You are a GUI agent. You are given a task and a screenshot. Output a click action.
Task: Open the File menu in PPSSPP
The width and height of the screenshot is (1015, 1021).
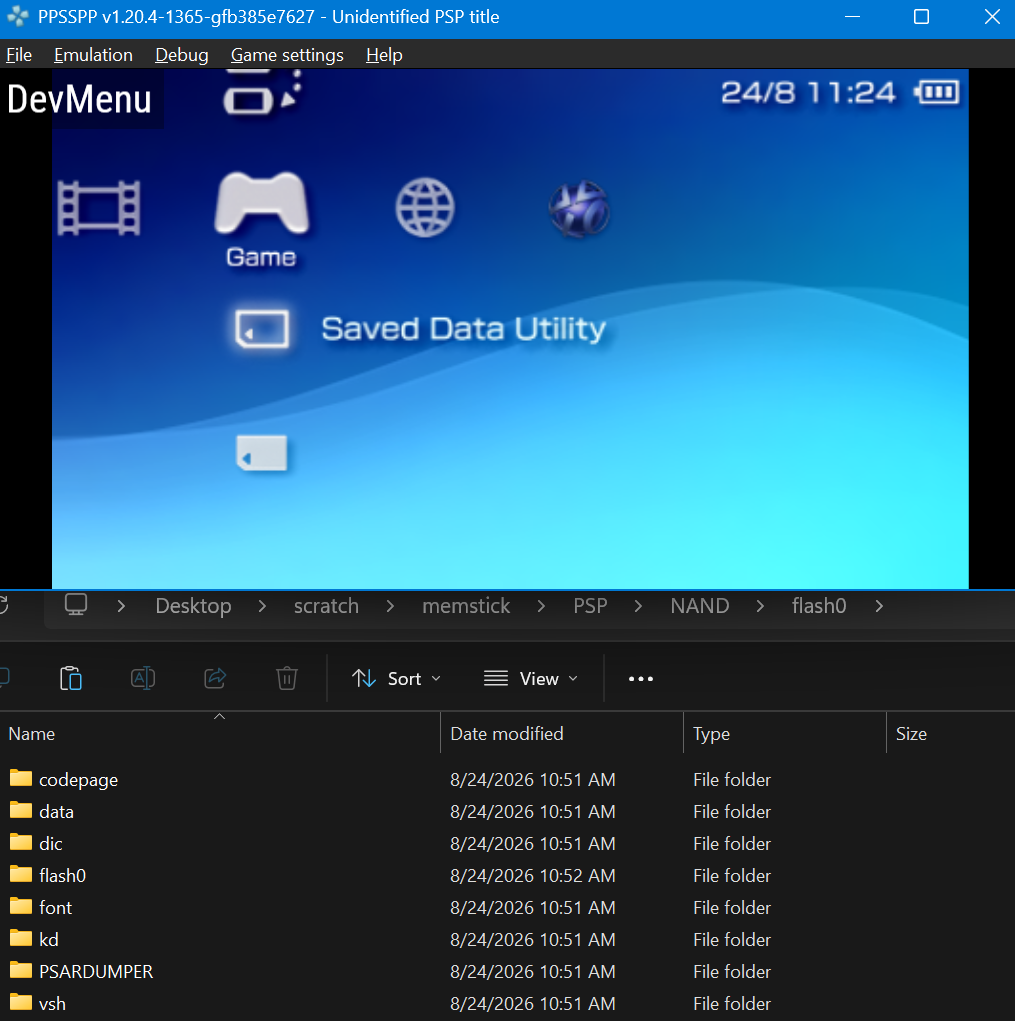tap(19, 55)
